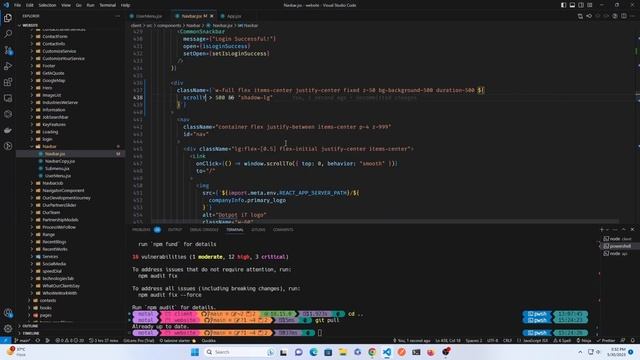Open the Selection menu
The image size is (640, 360).
47,5
